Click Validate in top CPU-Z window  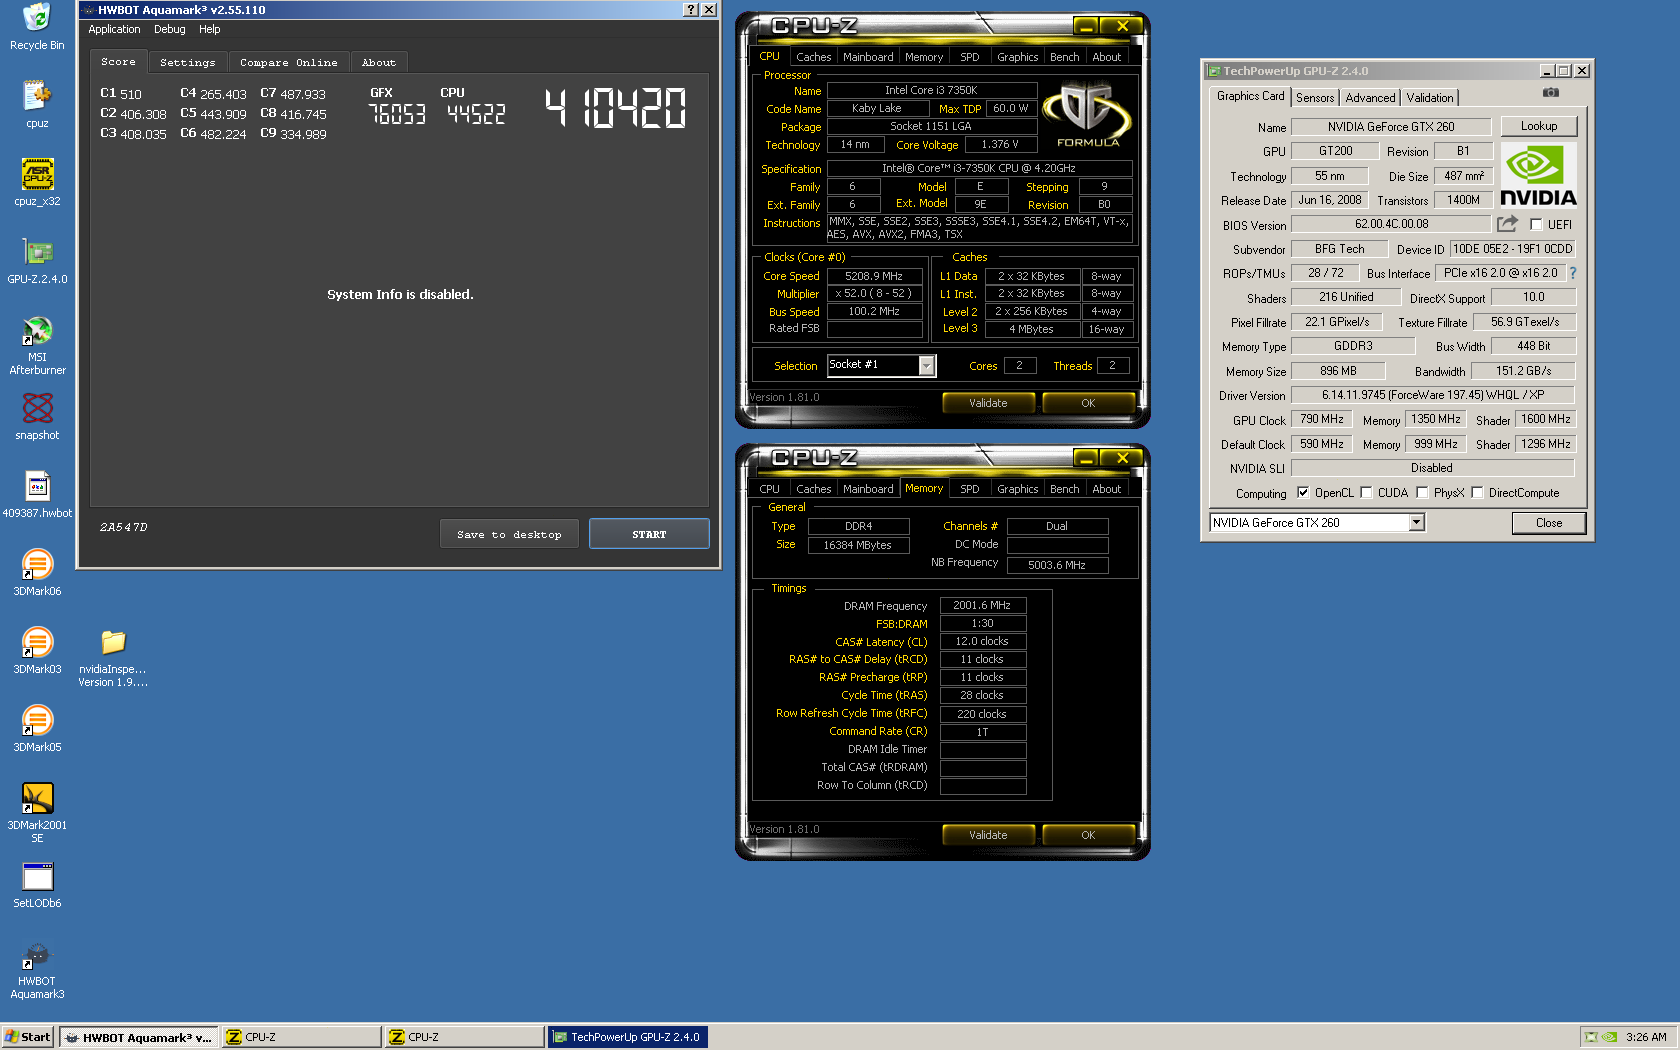point(988,403)
